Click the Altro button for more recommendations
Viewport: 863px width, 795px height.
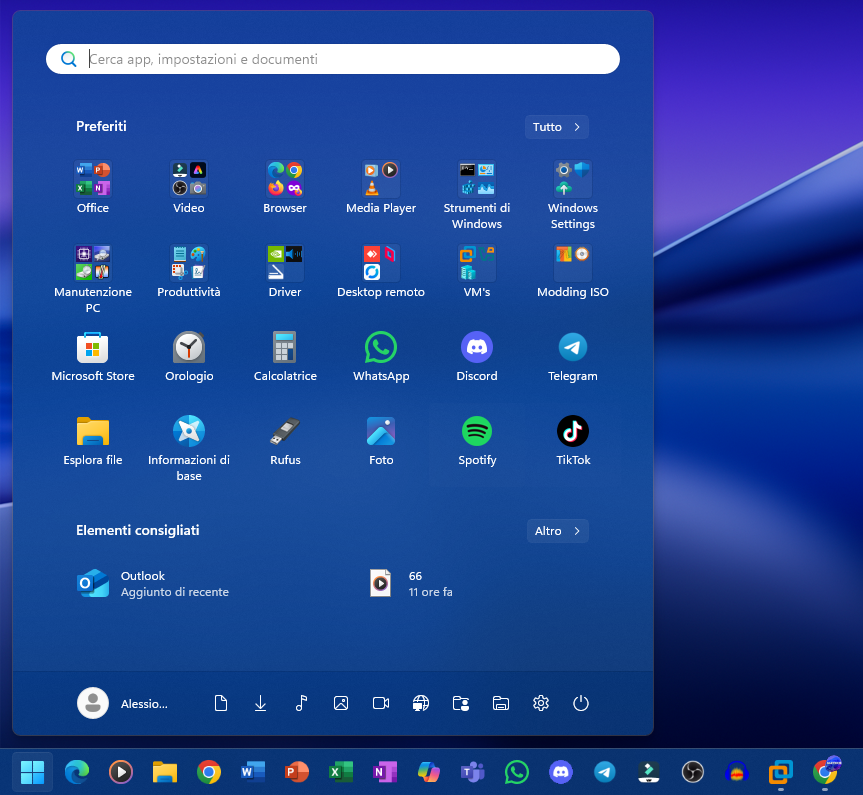pyautogui.click(x=558, y=531)
